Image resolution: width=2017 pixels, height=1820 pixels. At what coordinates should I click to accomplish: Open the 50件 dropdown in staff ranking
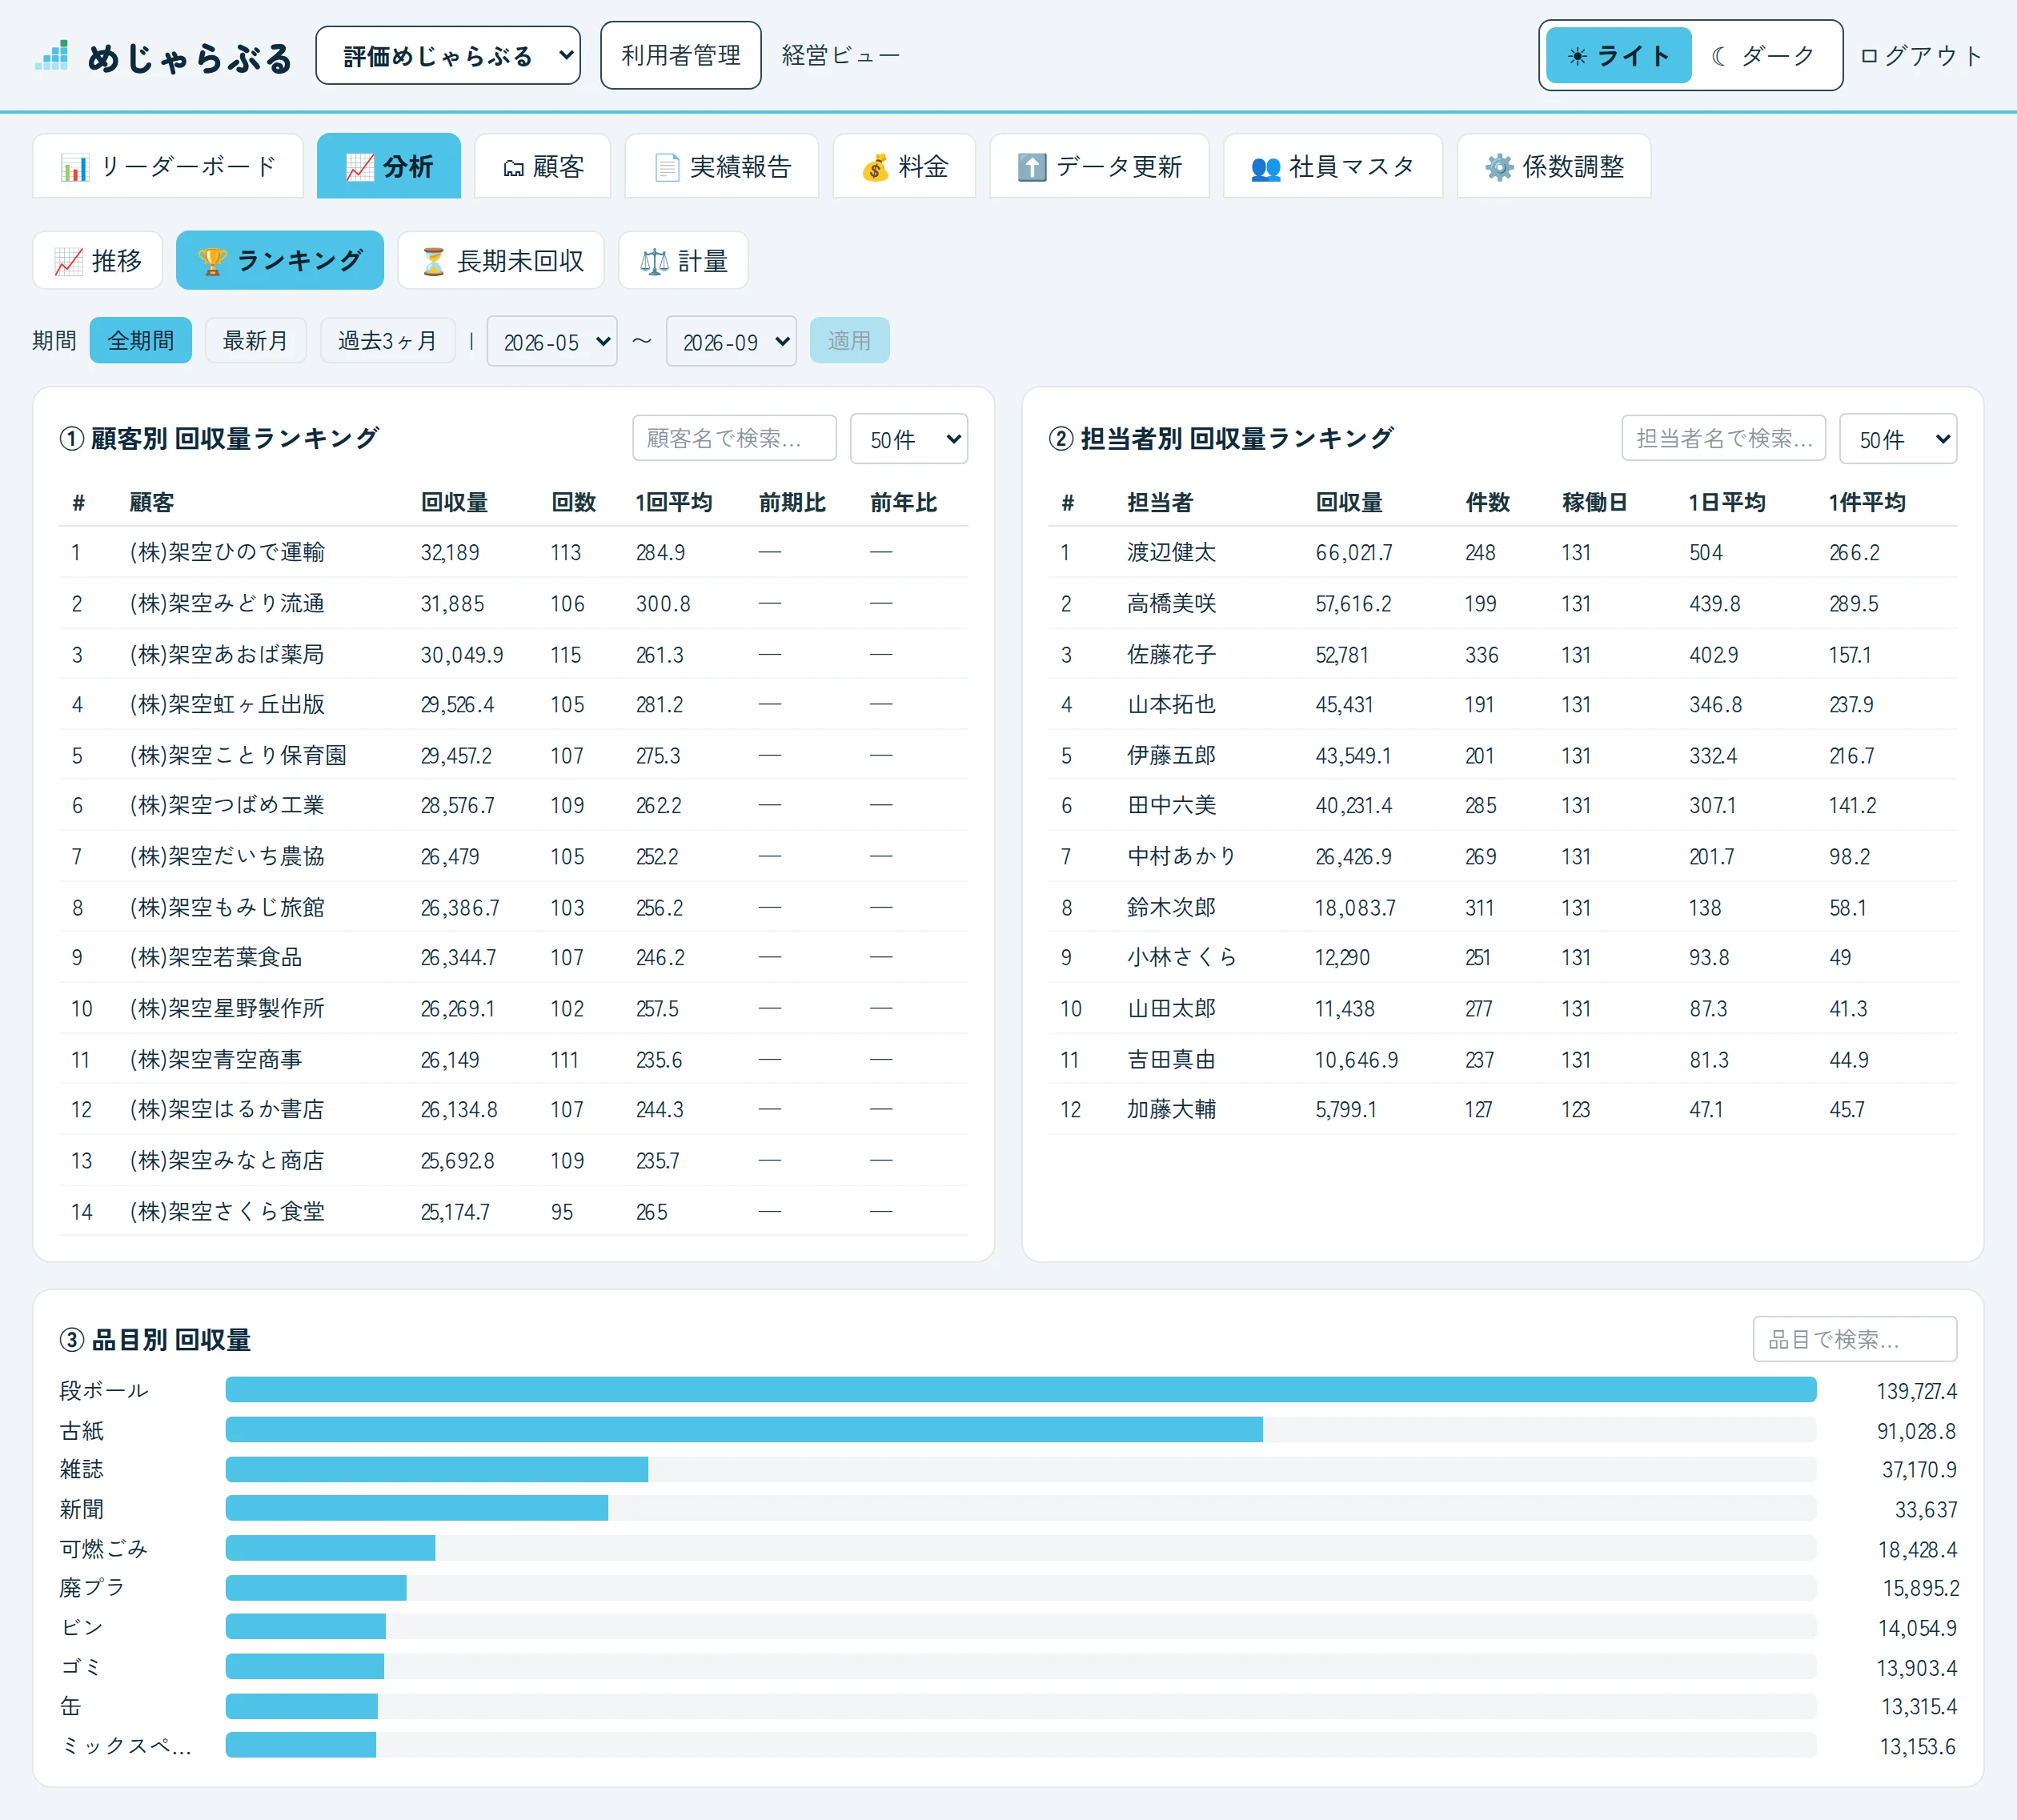pos(1898,440)
